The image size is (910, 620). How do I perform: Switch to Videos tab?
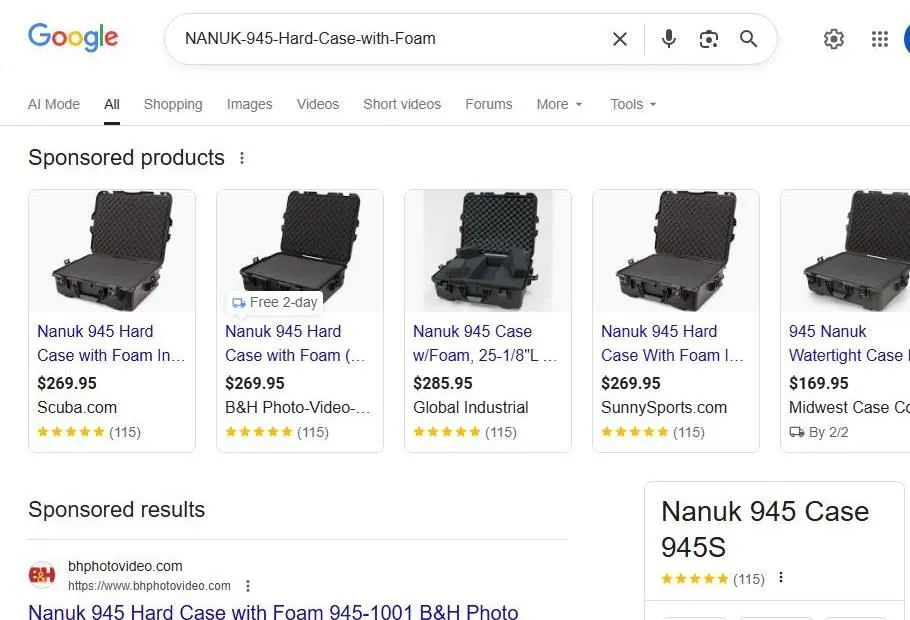318,104
